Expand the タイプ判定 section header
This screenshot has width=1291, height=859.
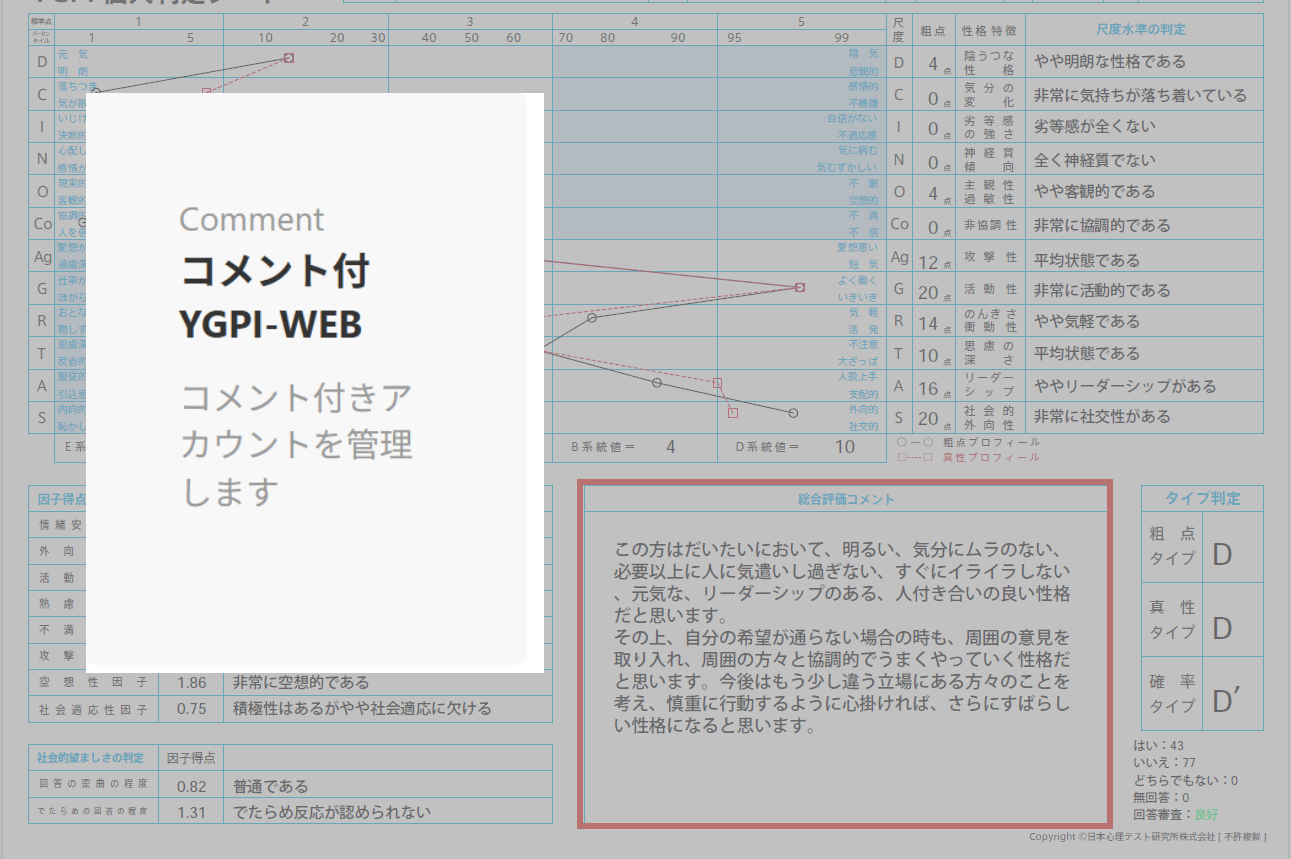(1204, 497)
